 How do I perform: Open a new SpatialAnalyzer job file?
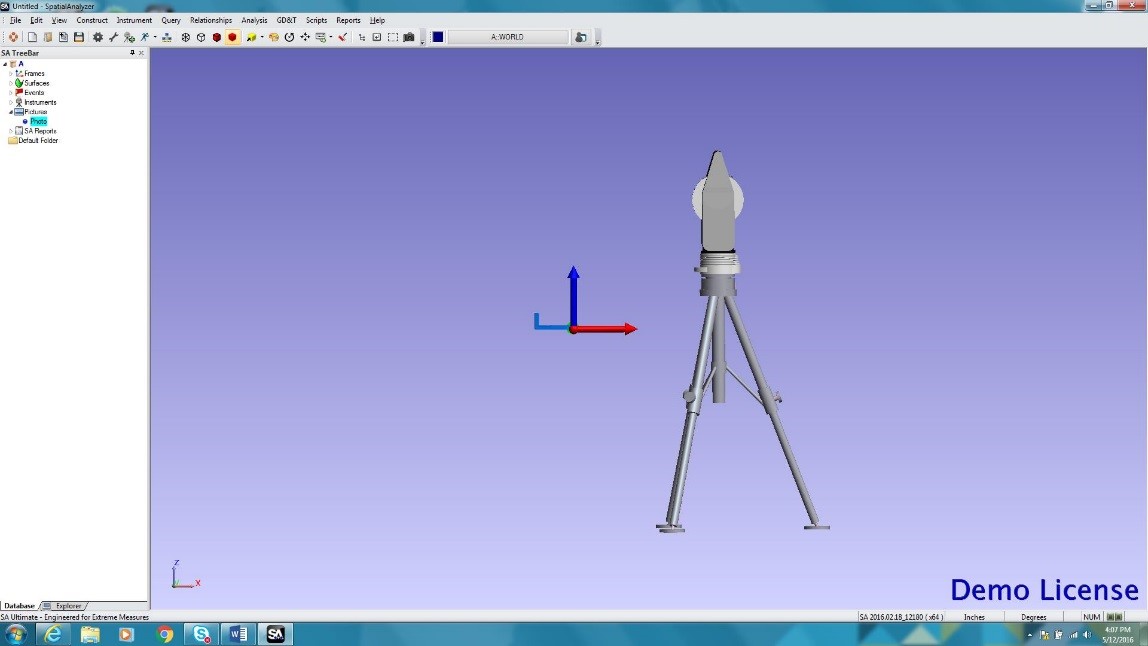click(x=33, y=37)
